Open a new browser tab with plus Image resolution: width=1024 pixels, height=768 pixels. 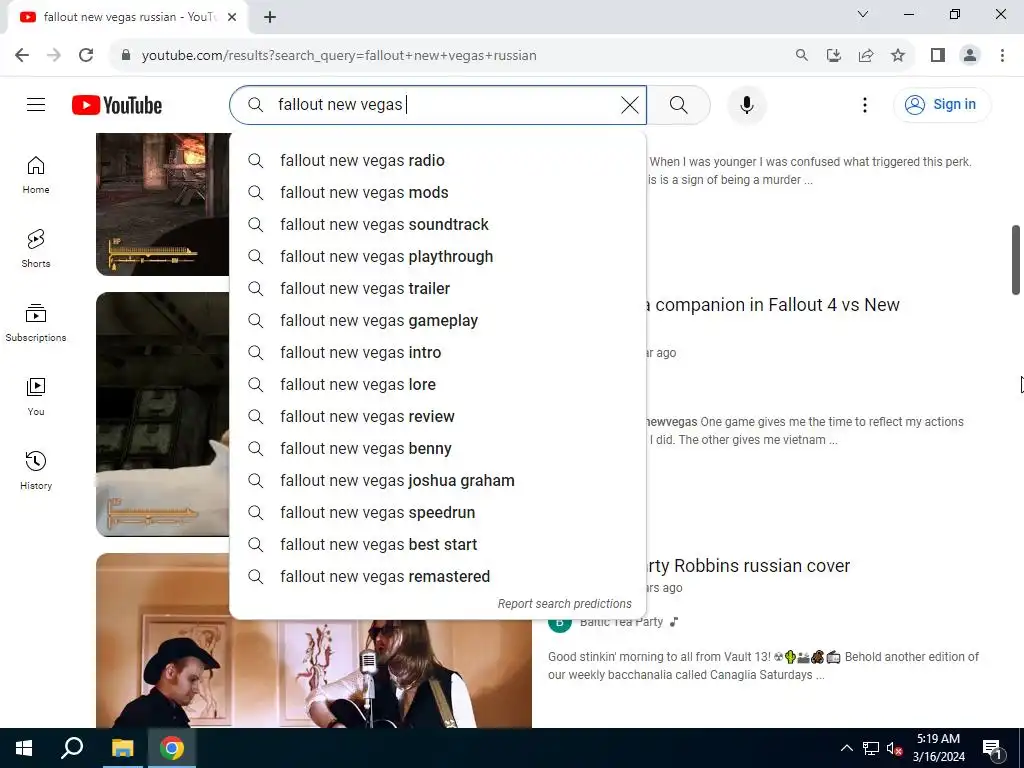pos(270,17)
